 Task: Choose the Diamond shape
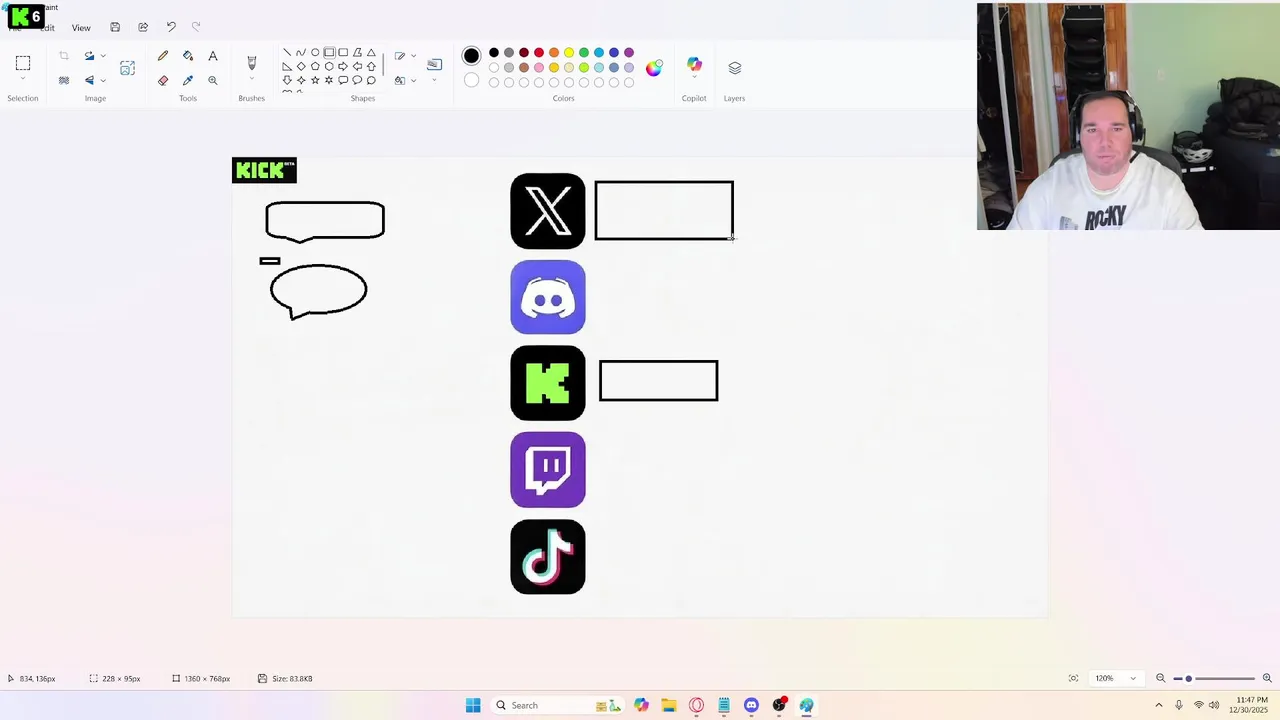click(301, 66)
